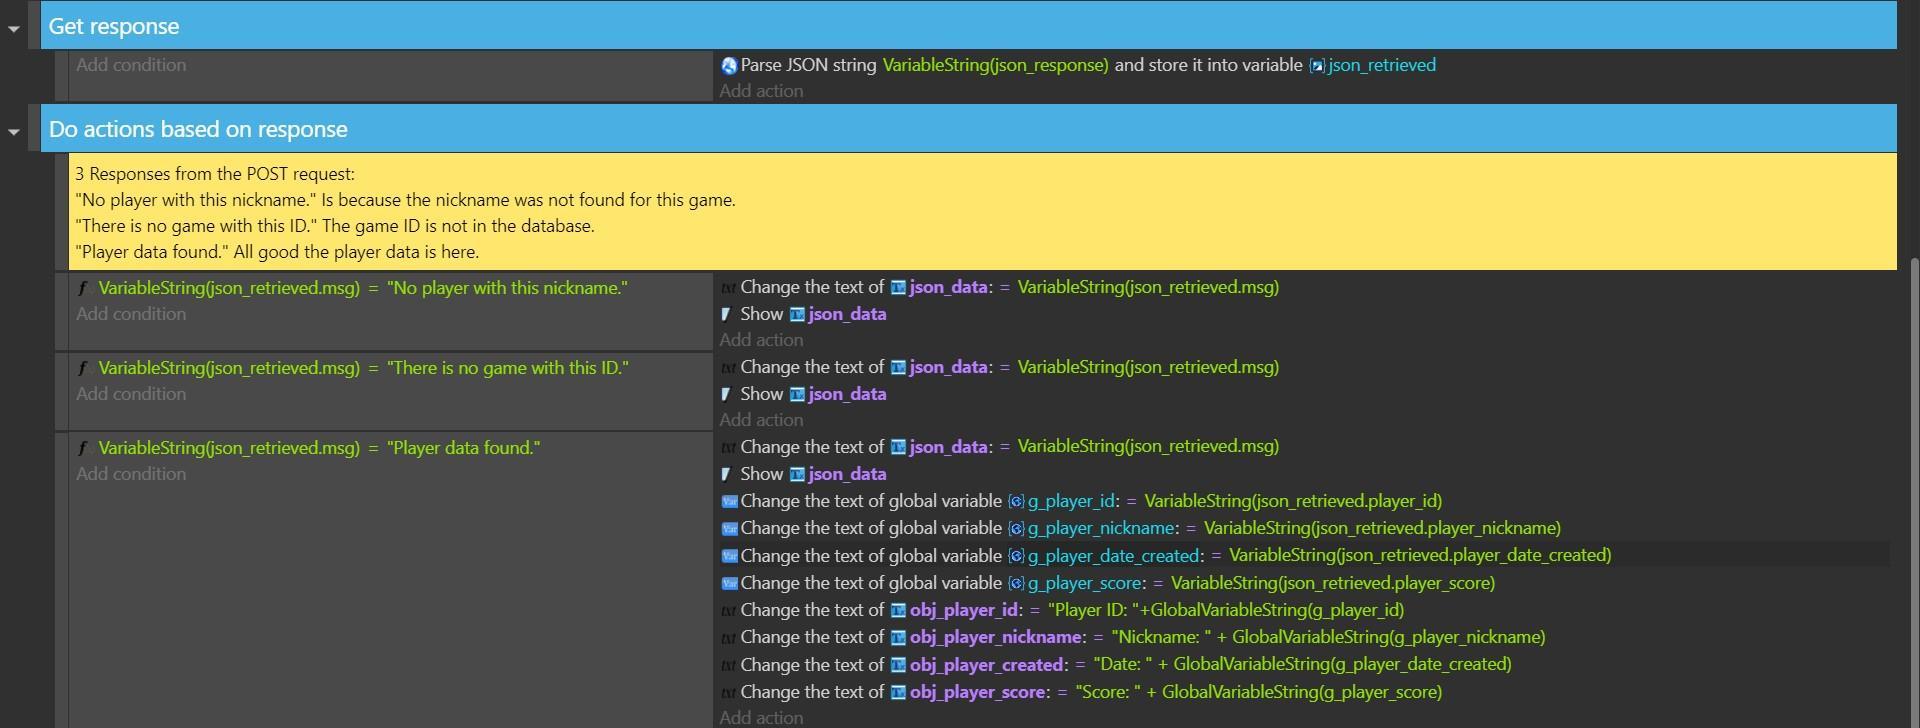Click variable action icon on g_player_id row
1920x728 pixels.
(x=729, y=502)
